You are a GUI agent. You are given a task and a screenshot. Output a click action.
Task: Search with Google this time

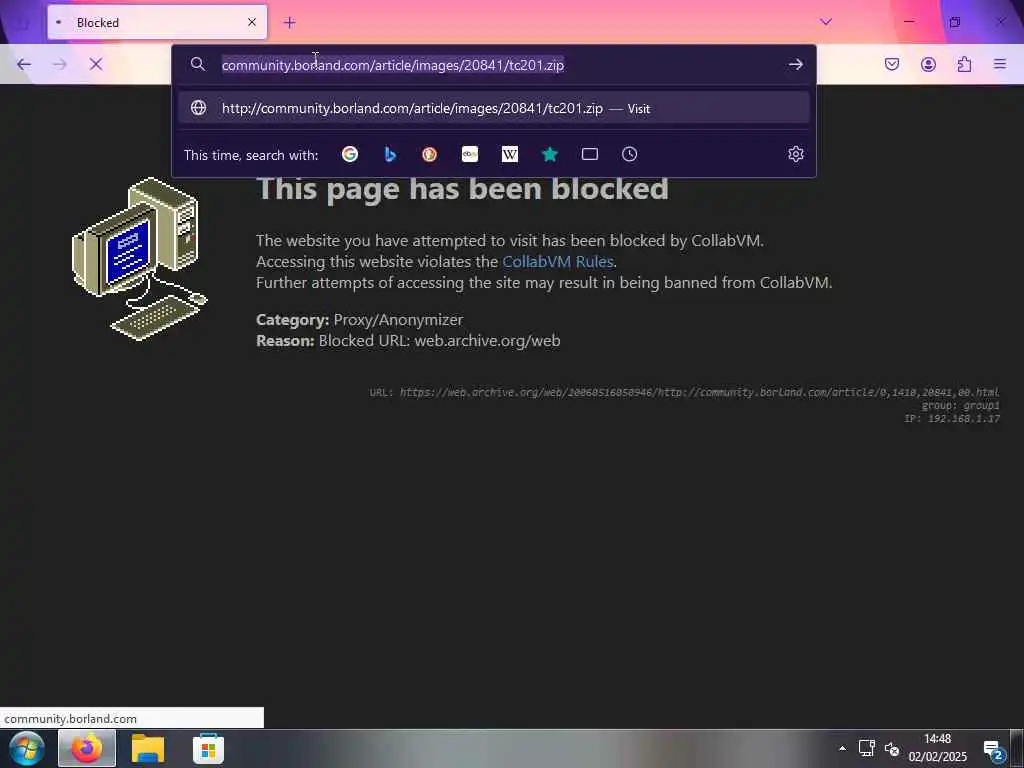(350, 154)
